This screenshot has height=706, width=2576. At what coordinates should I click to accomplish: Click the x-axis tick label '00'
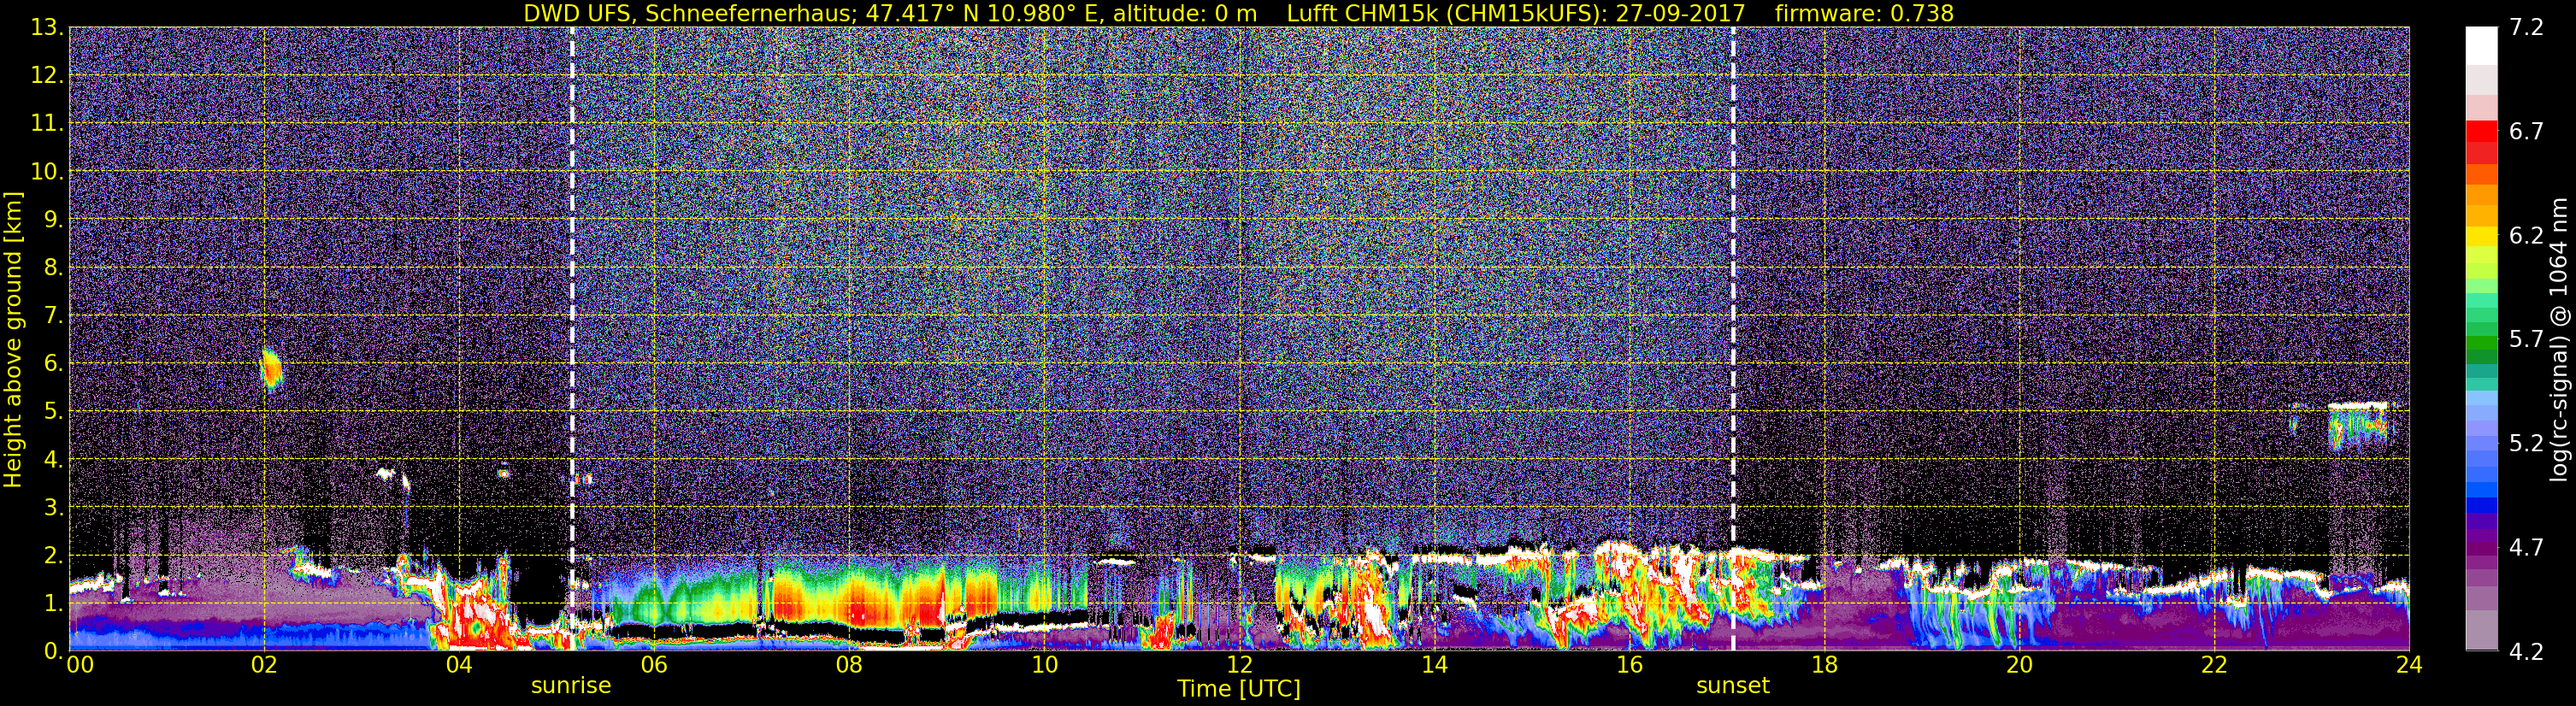tap(80, 665)
